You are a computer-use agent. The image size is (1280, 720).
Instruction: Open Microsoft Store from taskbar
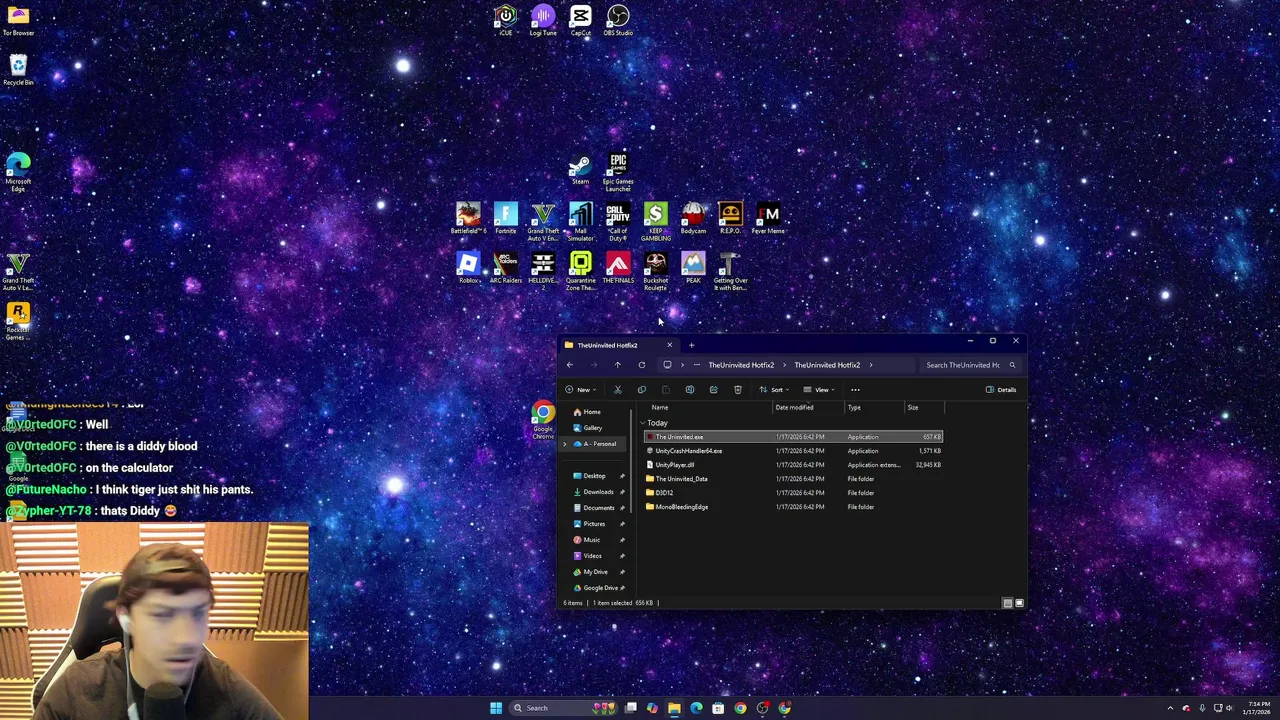[718, 708]
